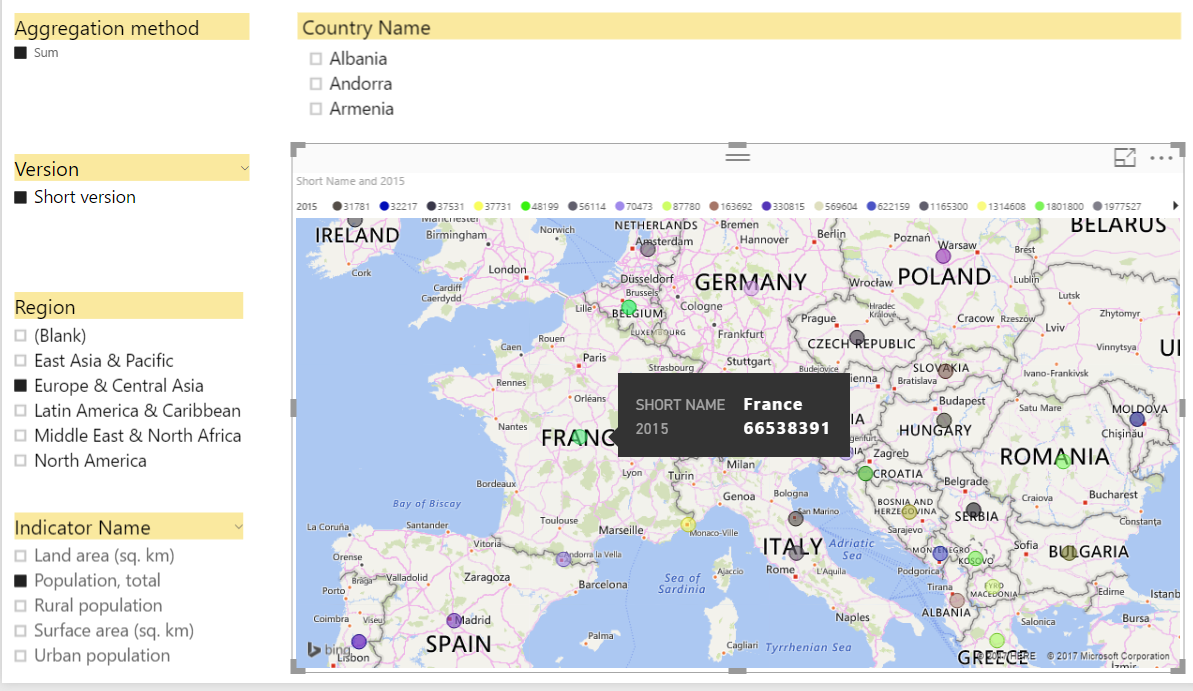Expand the Version slicer dropdown chevron
The width and height of the screenshot is (1193, 691).
[x=244, y=168]
